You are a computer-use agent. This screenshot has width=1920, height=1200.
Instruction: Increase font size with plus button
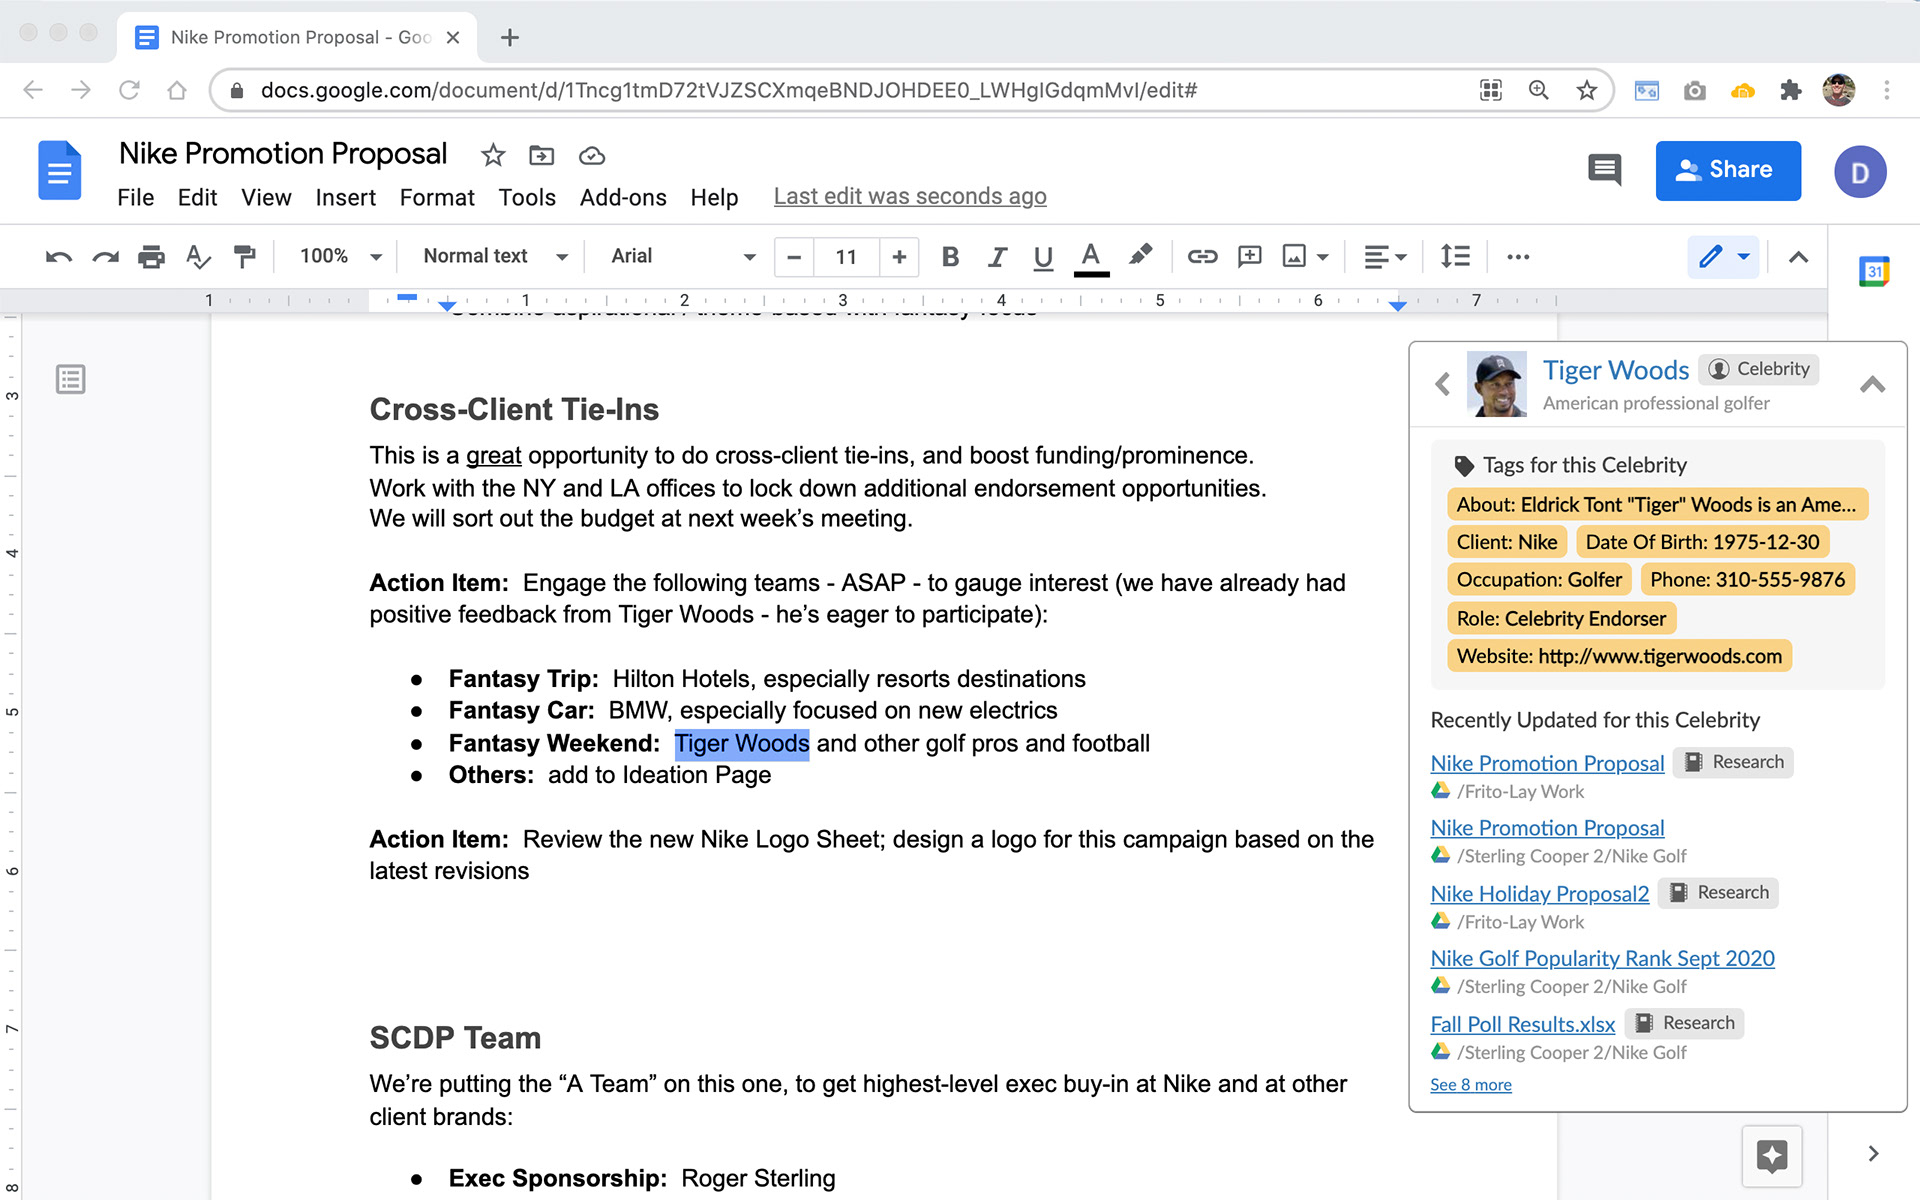[899, 257]
